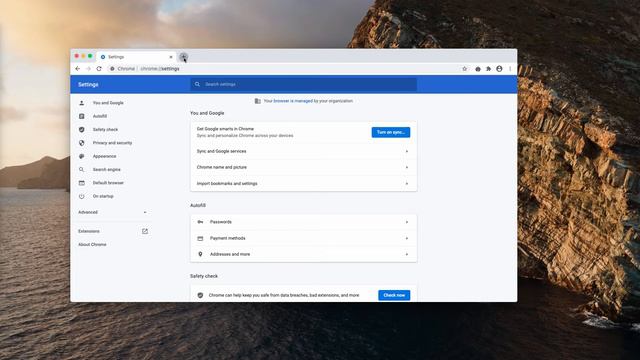Open Sync and Google services row
This screenshot has height=360, width=640.
(x=304, y=151)
